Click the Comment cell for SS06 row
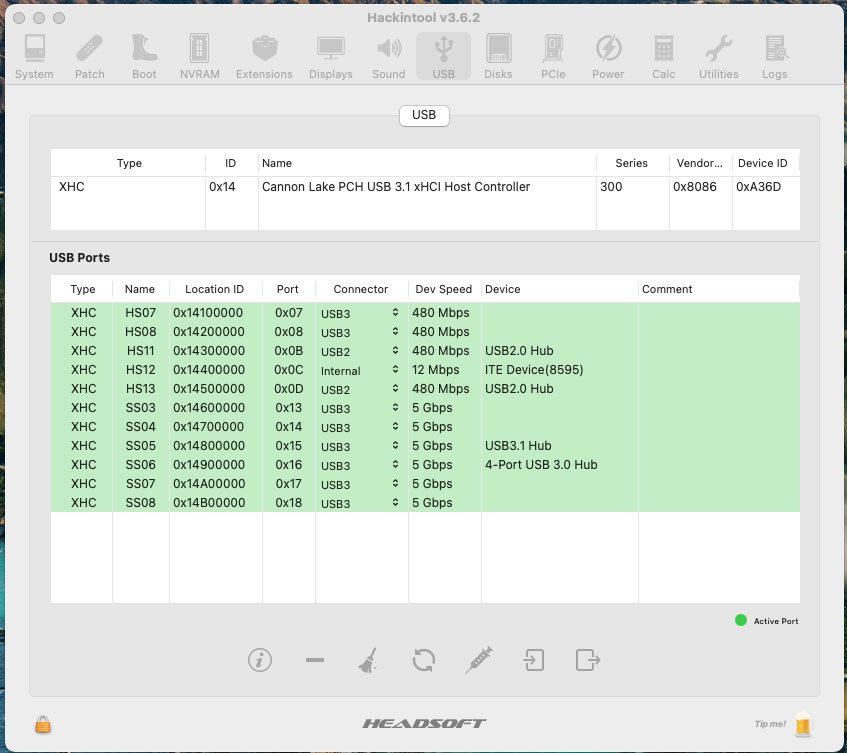The height and width of the screenshot is (753, 847). click(x=718, y=465)
